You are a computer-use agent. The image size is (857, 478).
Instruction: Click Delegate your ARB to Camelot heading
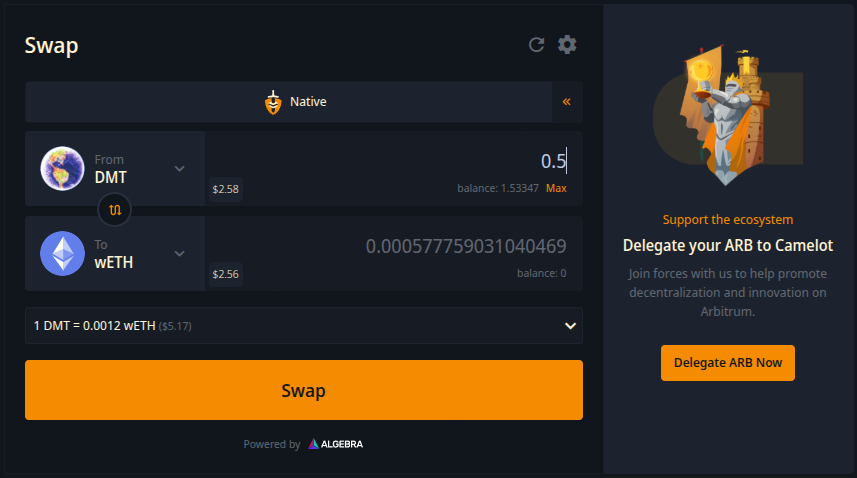click(727, 245)
